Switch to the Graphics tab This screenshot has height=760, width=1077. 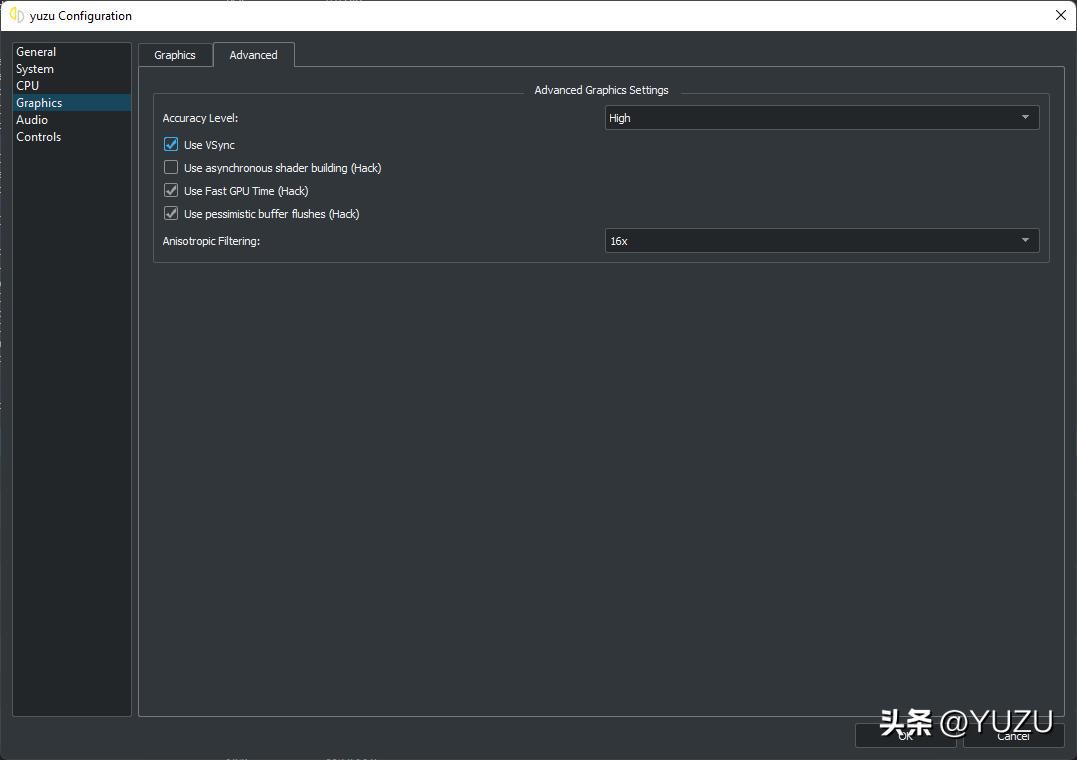[x=175, y=55]
